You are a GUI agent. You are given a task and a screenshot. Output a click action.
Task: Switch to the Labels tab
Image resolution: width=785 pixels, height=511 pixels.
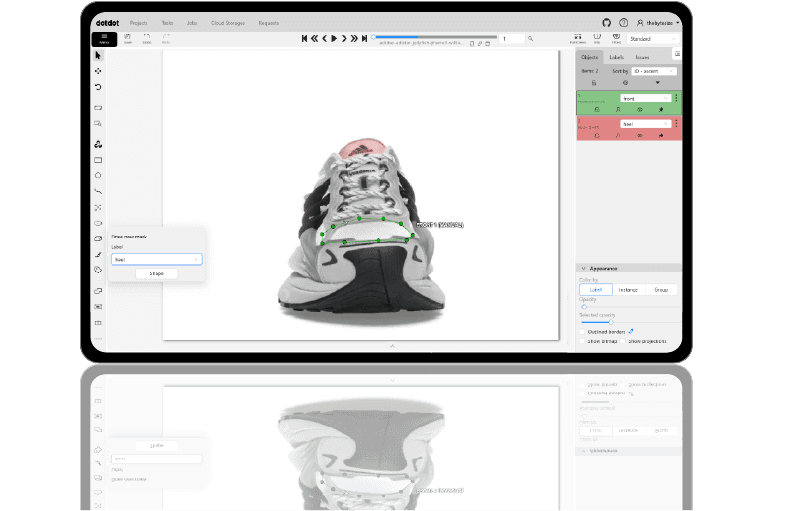pyautogui.click(x=616, y=57)
